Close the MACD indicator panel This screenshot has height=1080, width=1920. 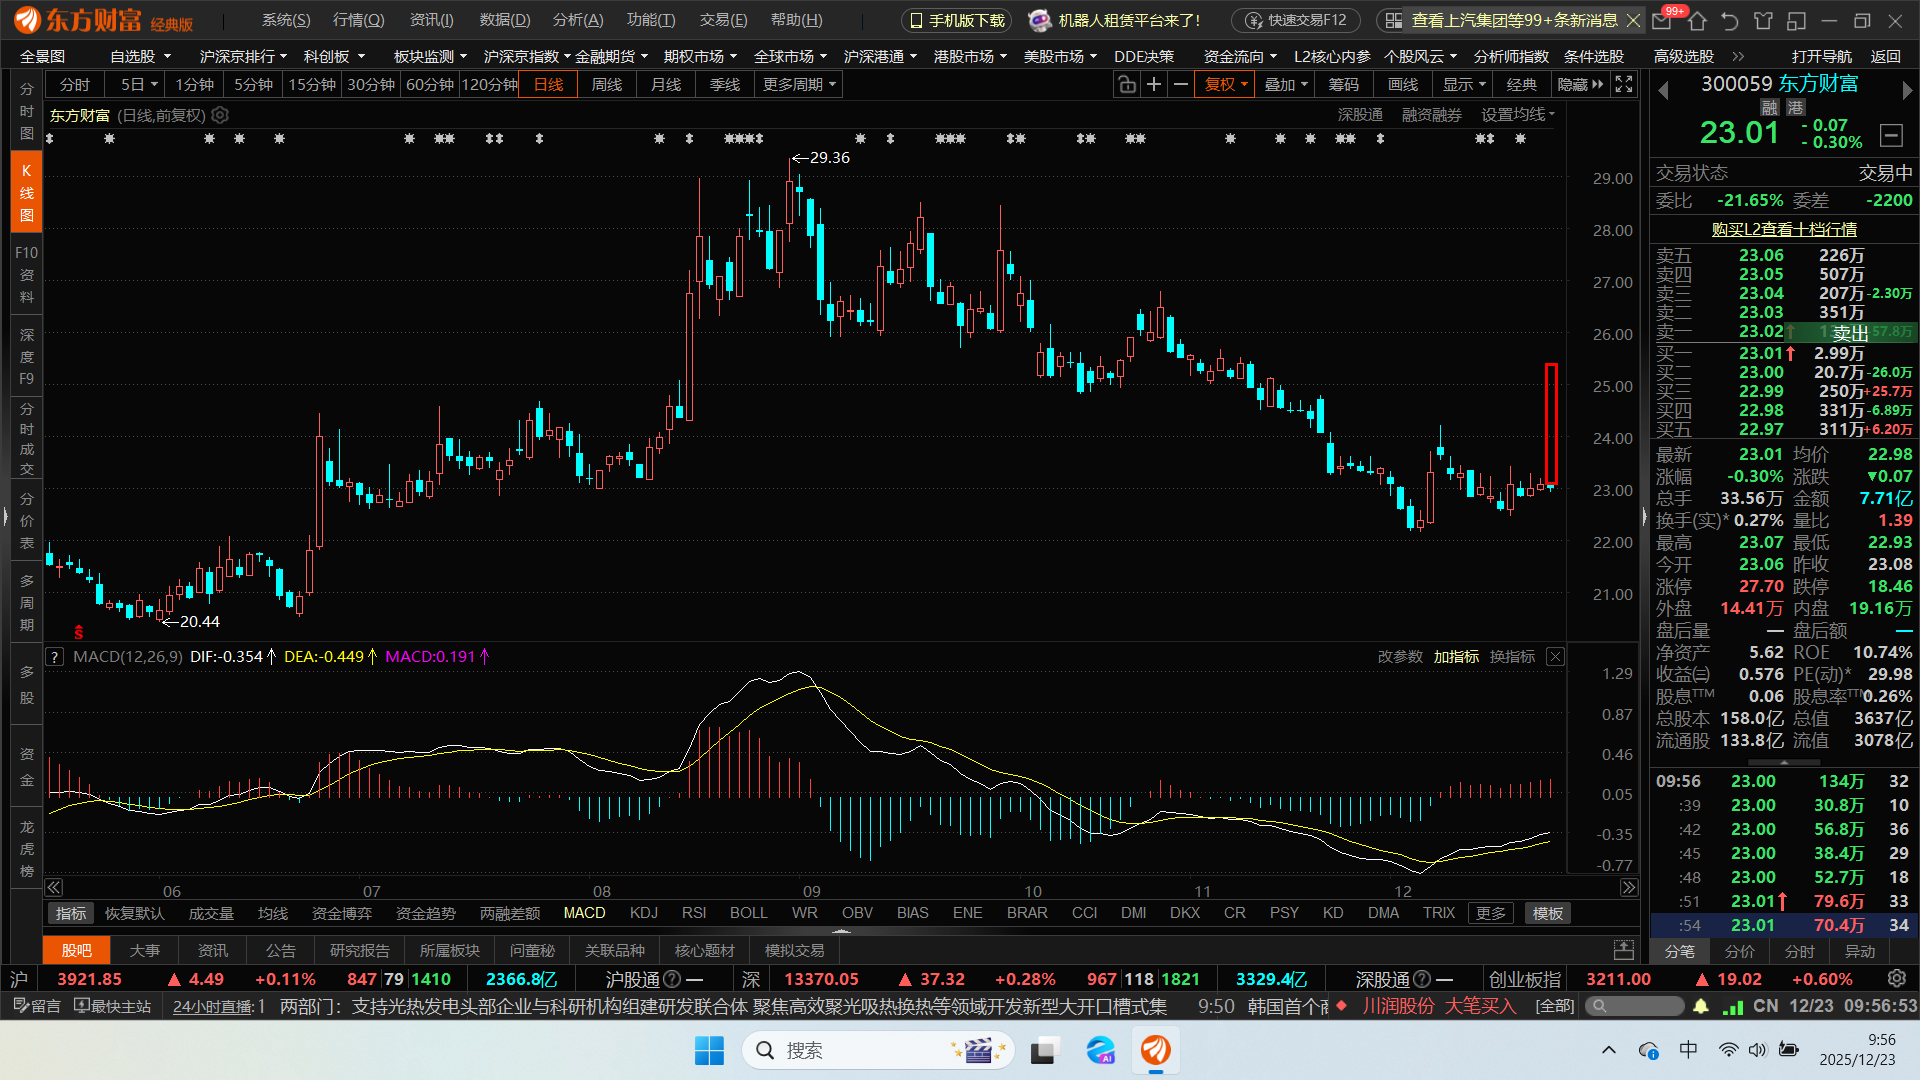[x=1555, y=657]
